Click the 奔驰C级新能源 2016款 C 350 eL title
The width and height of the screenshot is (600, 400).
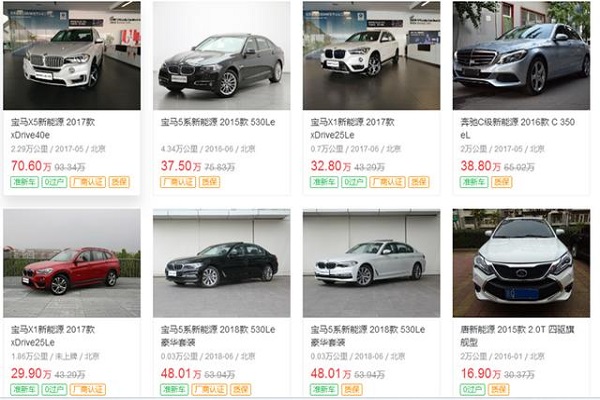[x=517, y=129]
